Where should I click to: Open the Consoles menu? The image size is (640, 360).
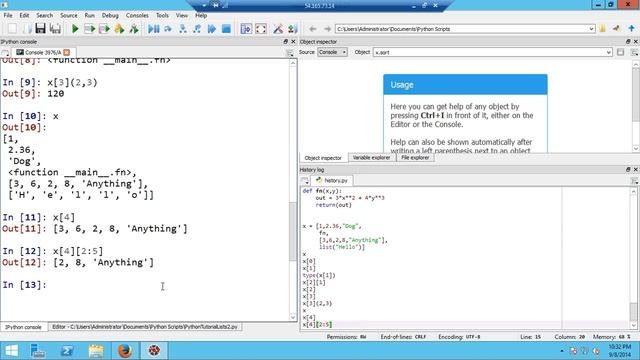(x=137, y=16)
